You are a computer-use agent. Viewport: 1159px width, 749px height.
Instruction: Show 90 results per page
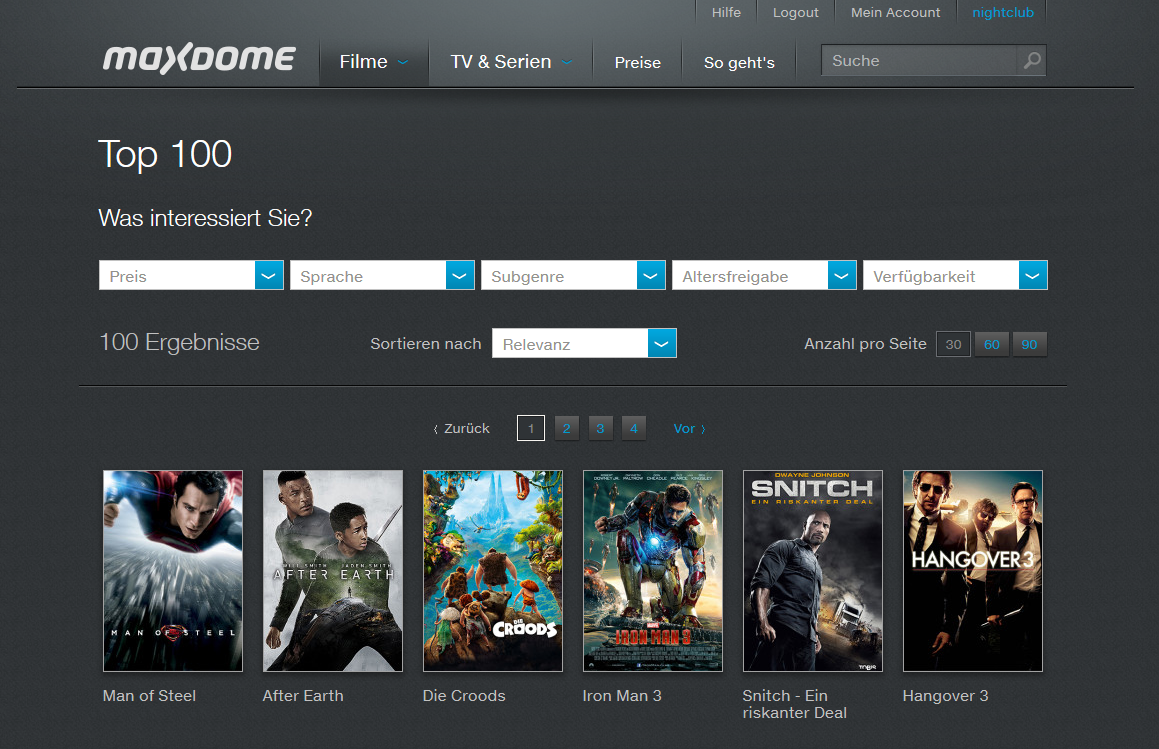point(1029,345)
